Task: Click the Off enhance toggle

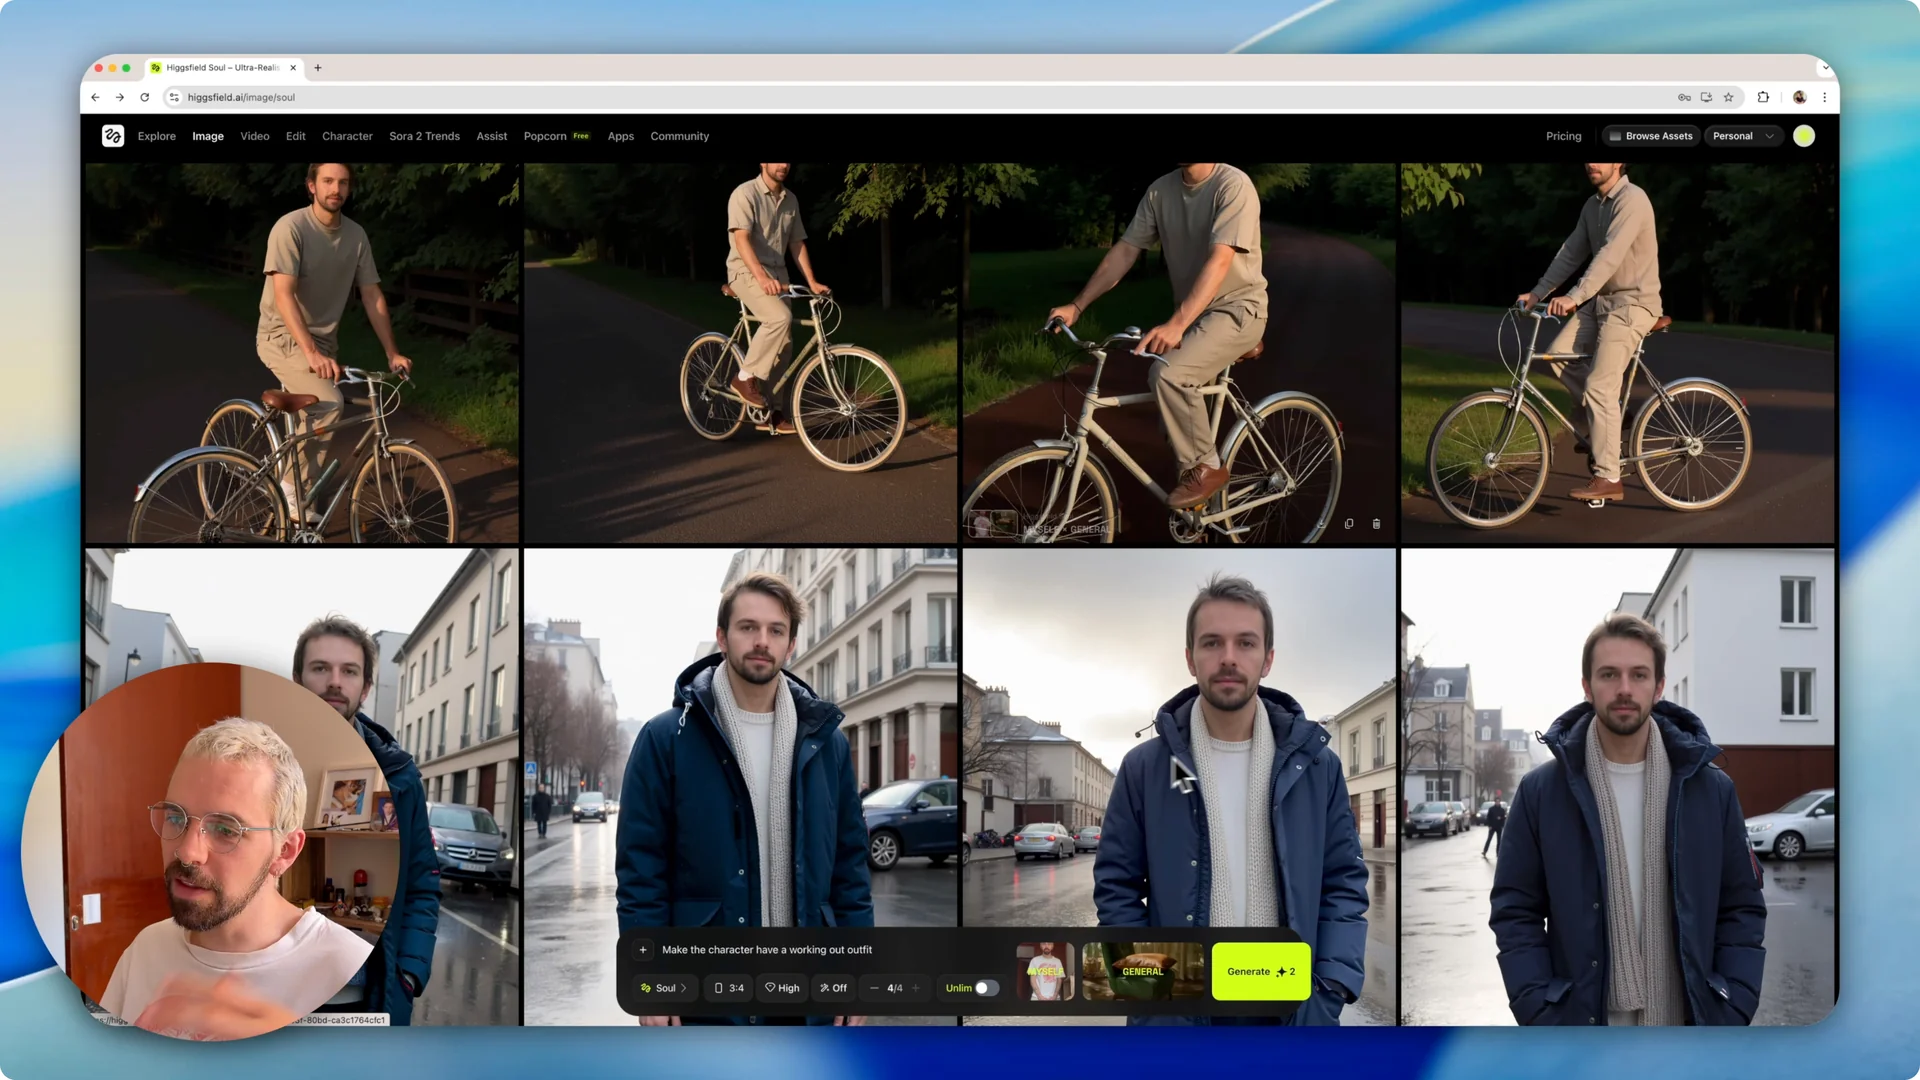Action: (833, 988)
